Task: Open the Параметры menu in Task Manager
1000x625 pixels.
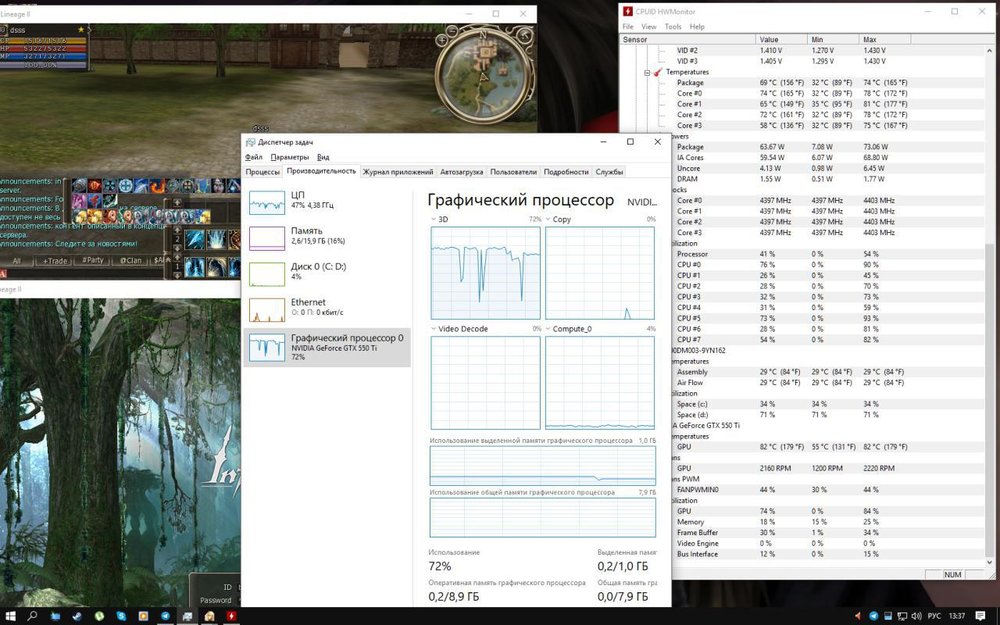Action: [290, 157]
